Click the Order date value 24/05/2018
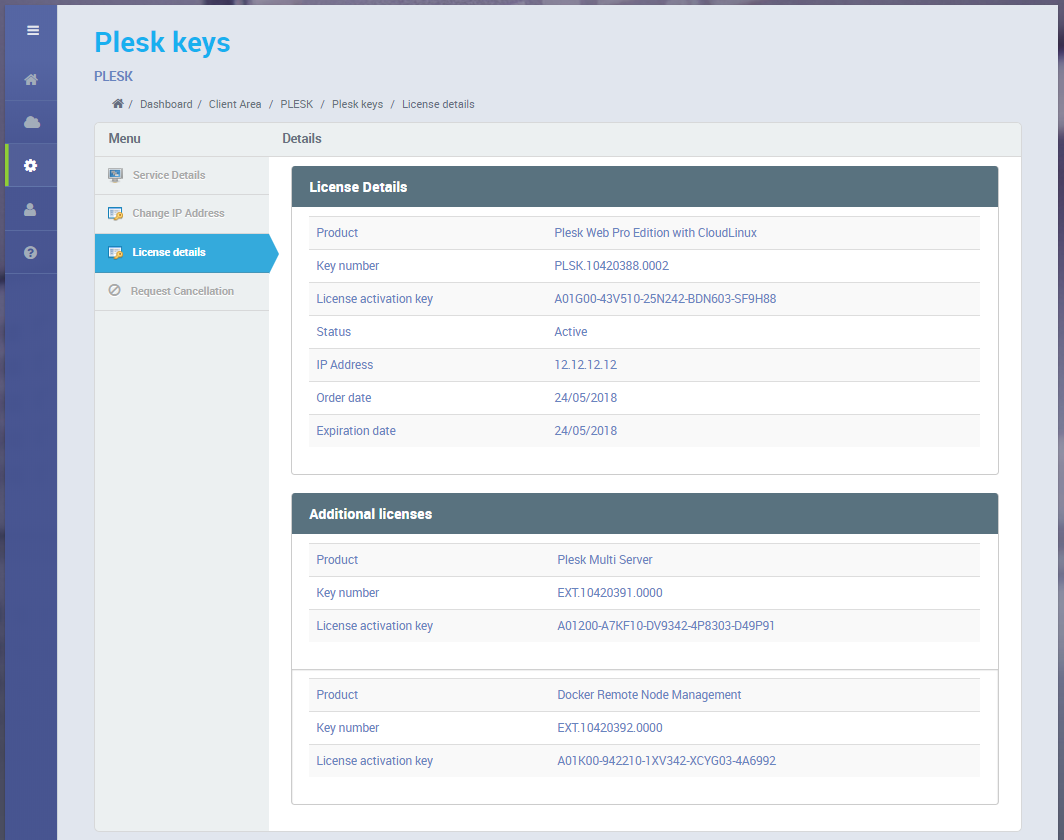The height and width of the screenshot is (840, 1064). pos(586,398)
